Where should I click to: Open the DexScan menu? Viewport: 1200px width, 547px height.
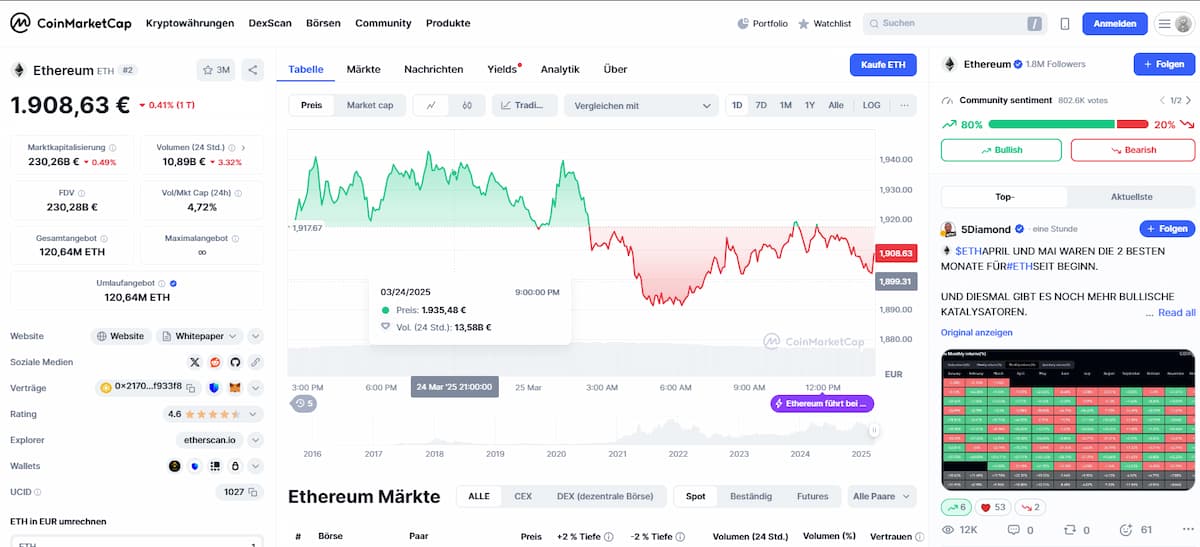[270, 23]
